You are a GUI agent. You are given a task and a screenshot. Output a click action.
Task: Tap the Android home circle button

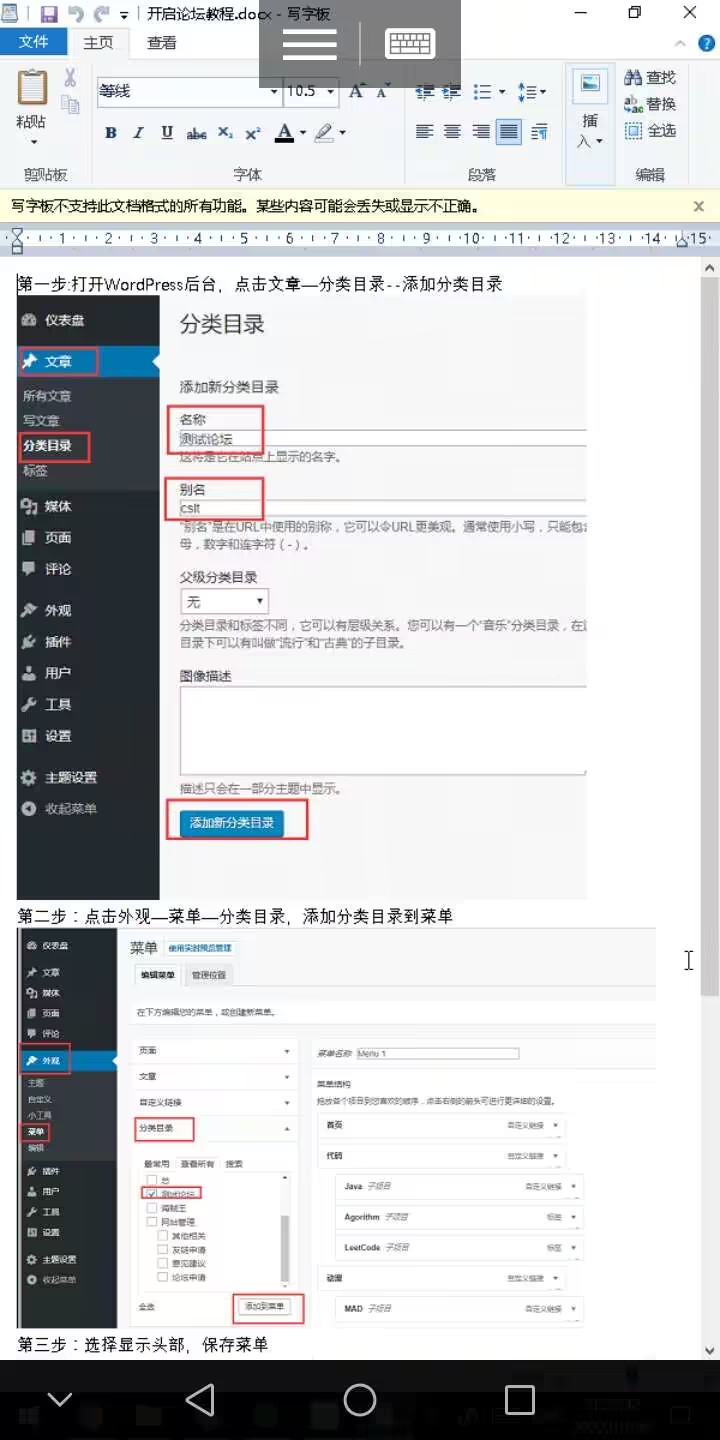pyautogui.click(x=360, y=1399)
